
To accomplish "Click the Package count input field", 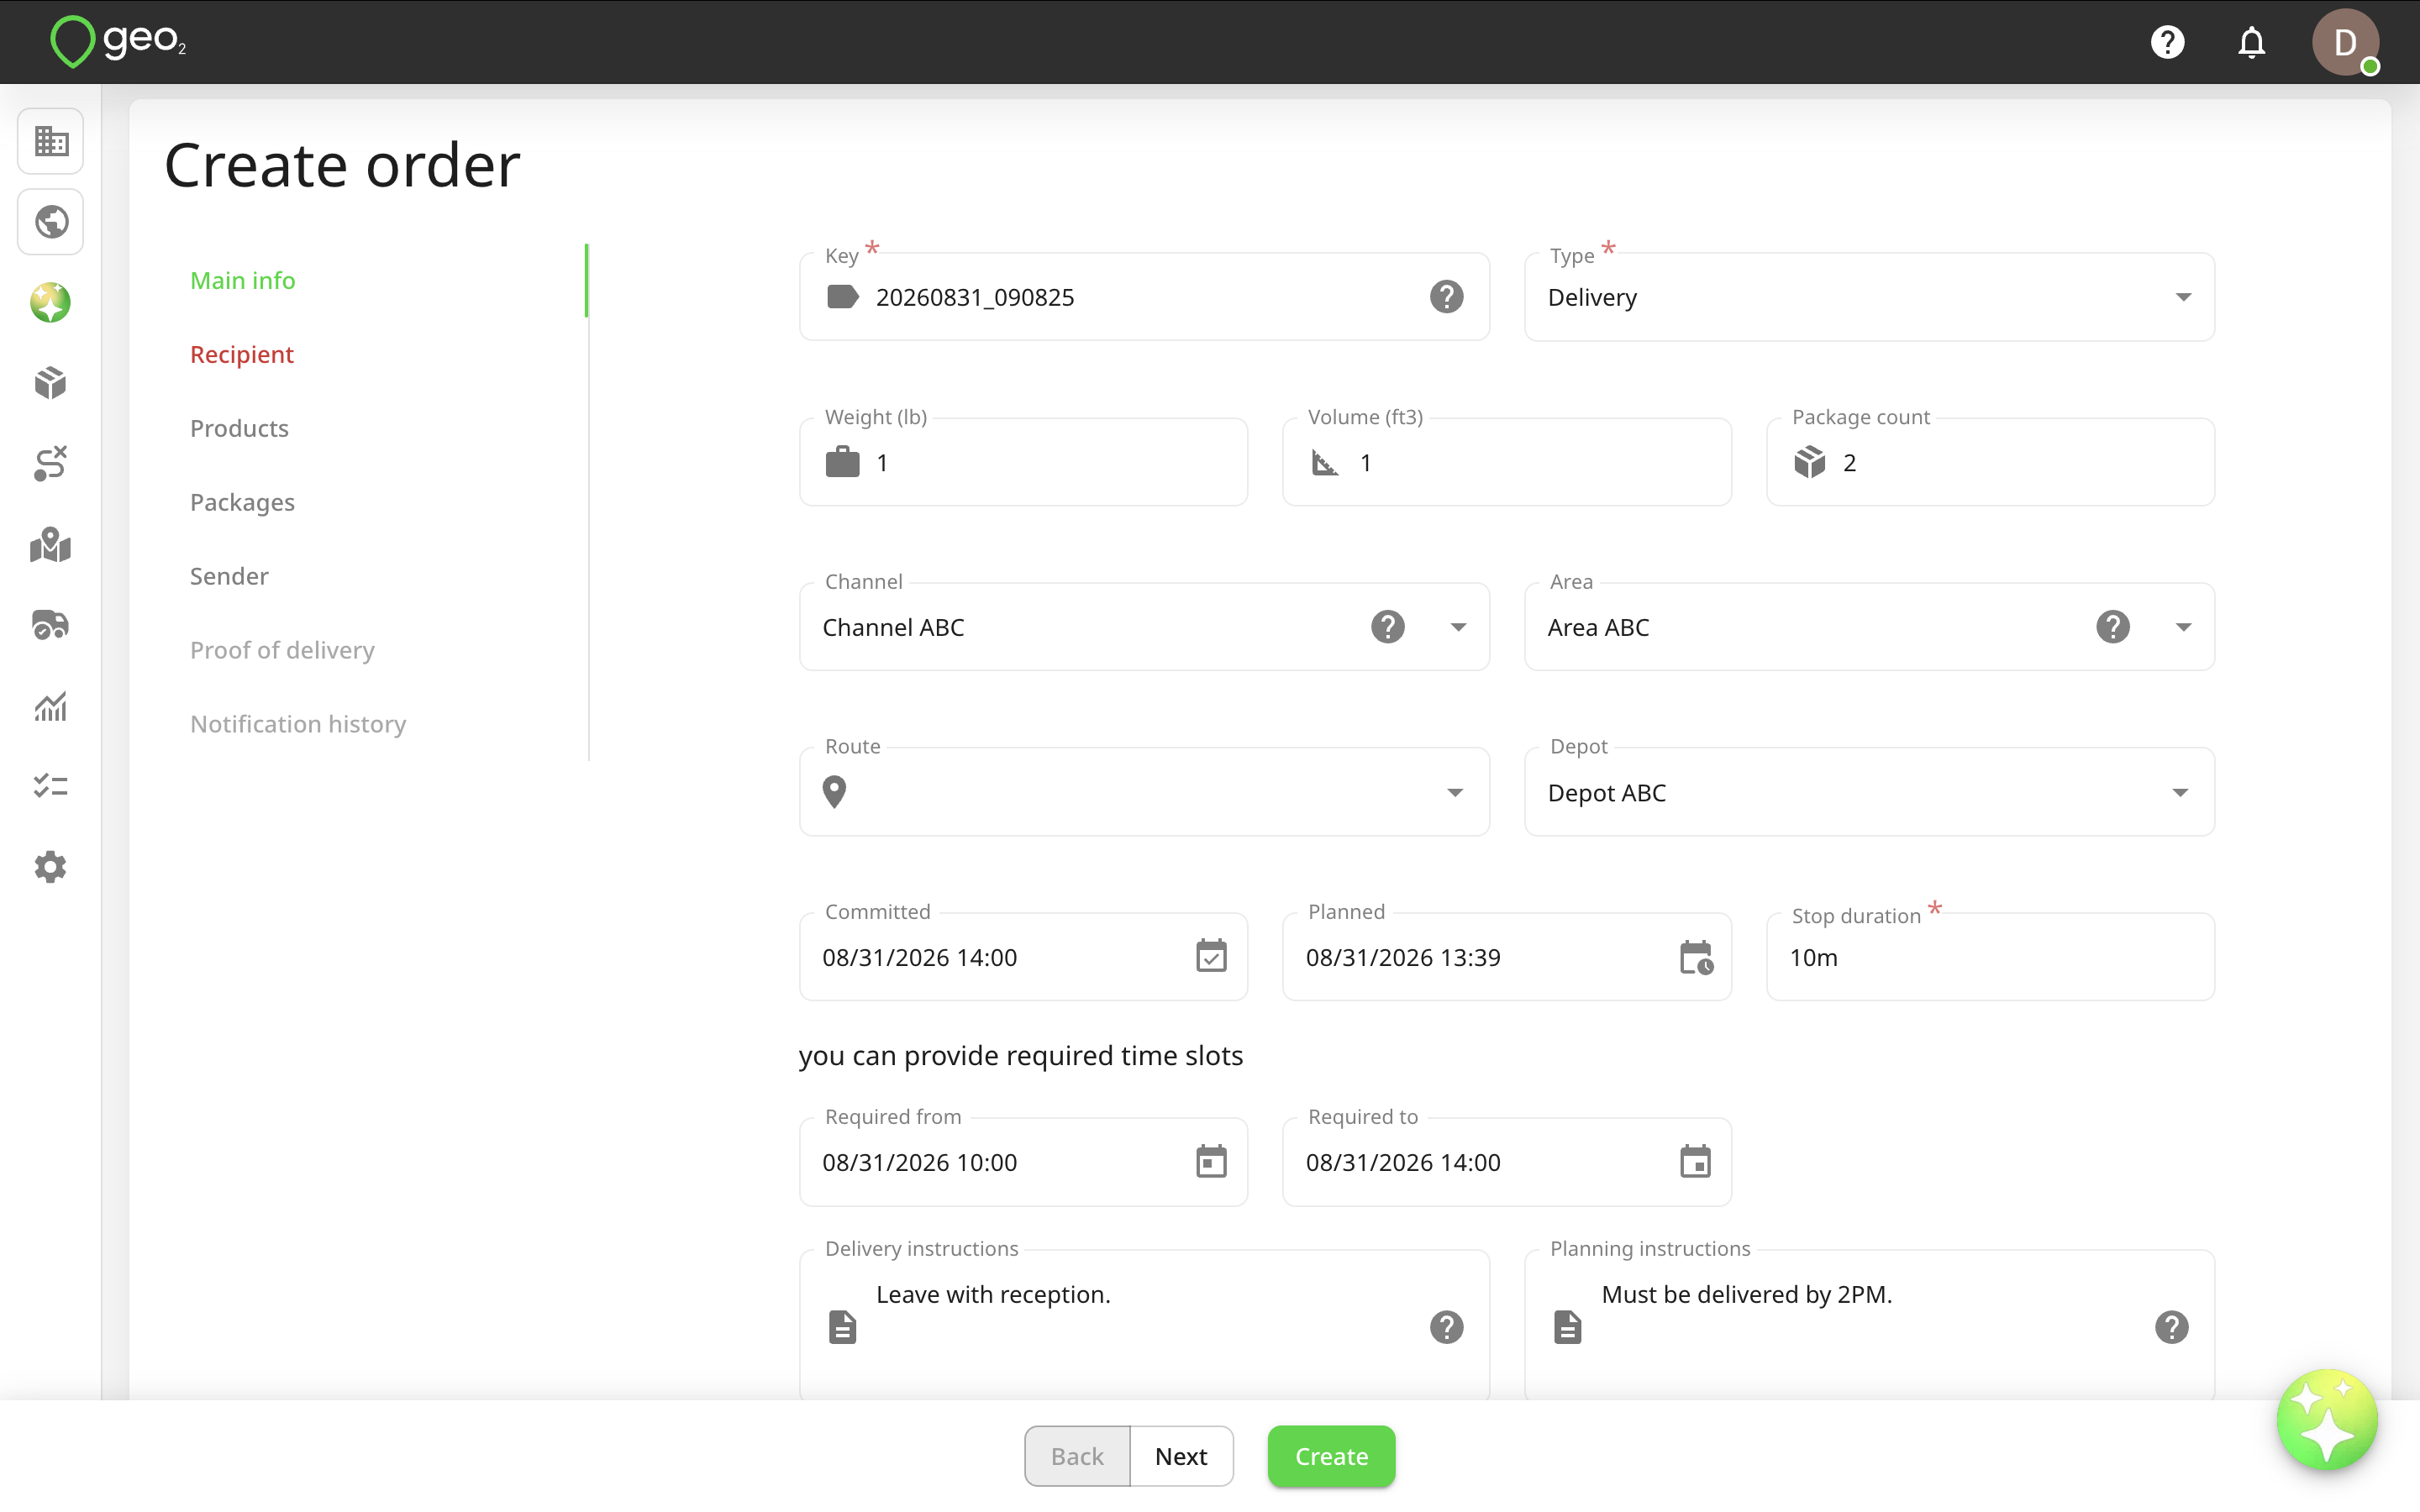I will 1990,462.
